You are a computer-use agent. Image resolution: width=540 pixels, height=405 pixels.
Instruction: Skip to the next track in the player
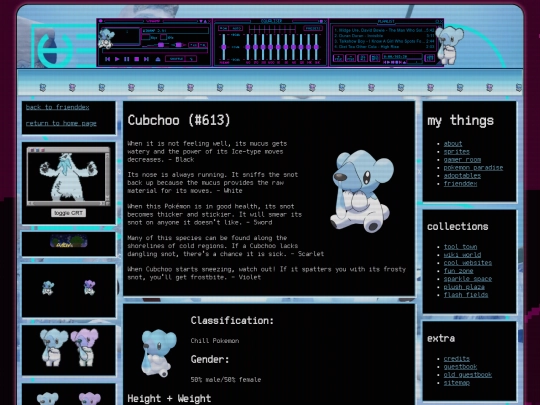146,59
